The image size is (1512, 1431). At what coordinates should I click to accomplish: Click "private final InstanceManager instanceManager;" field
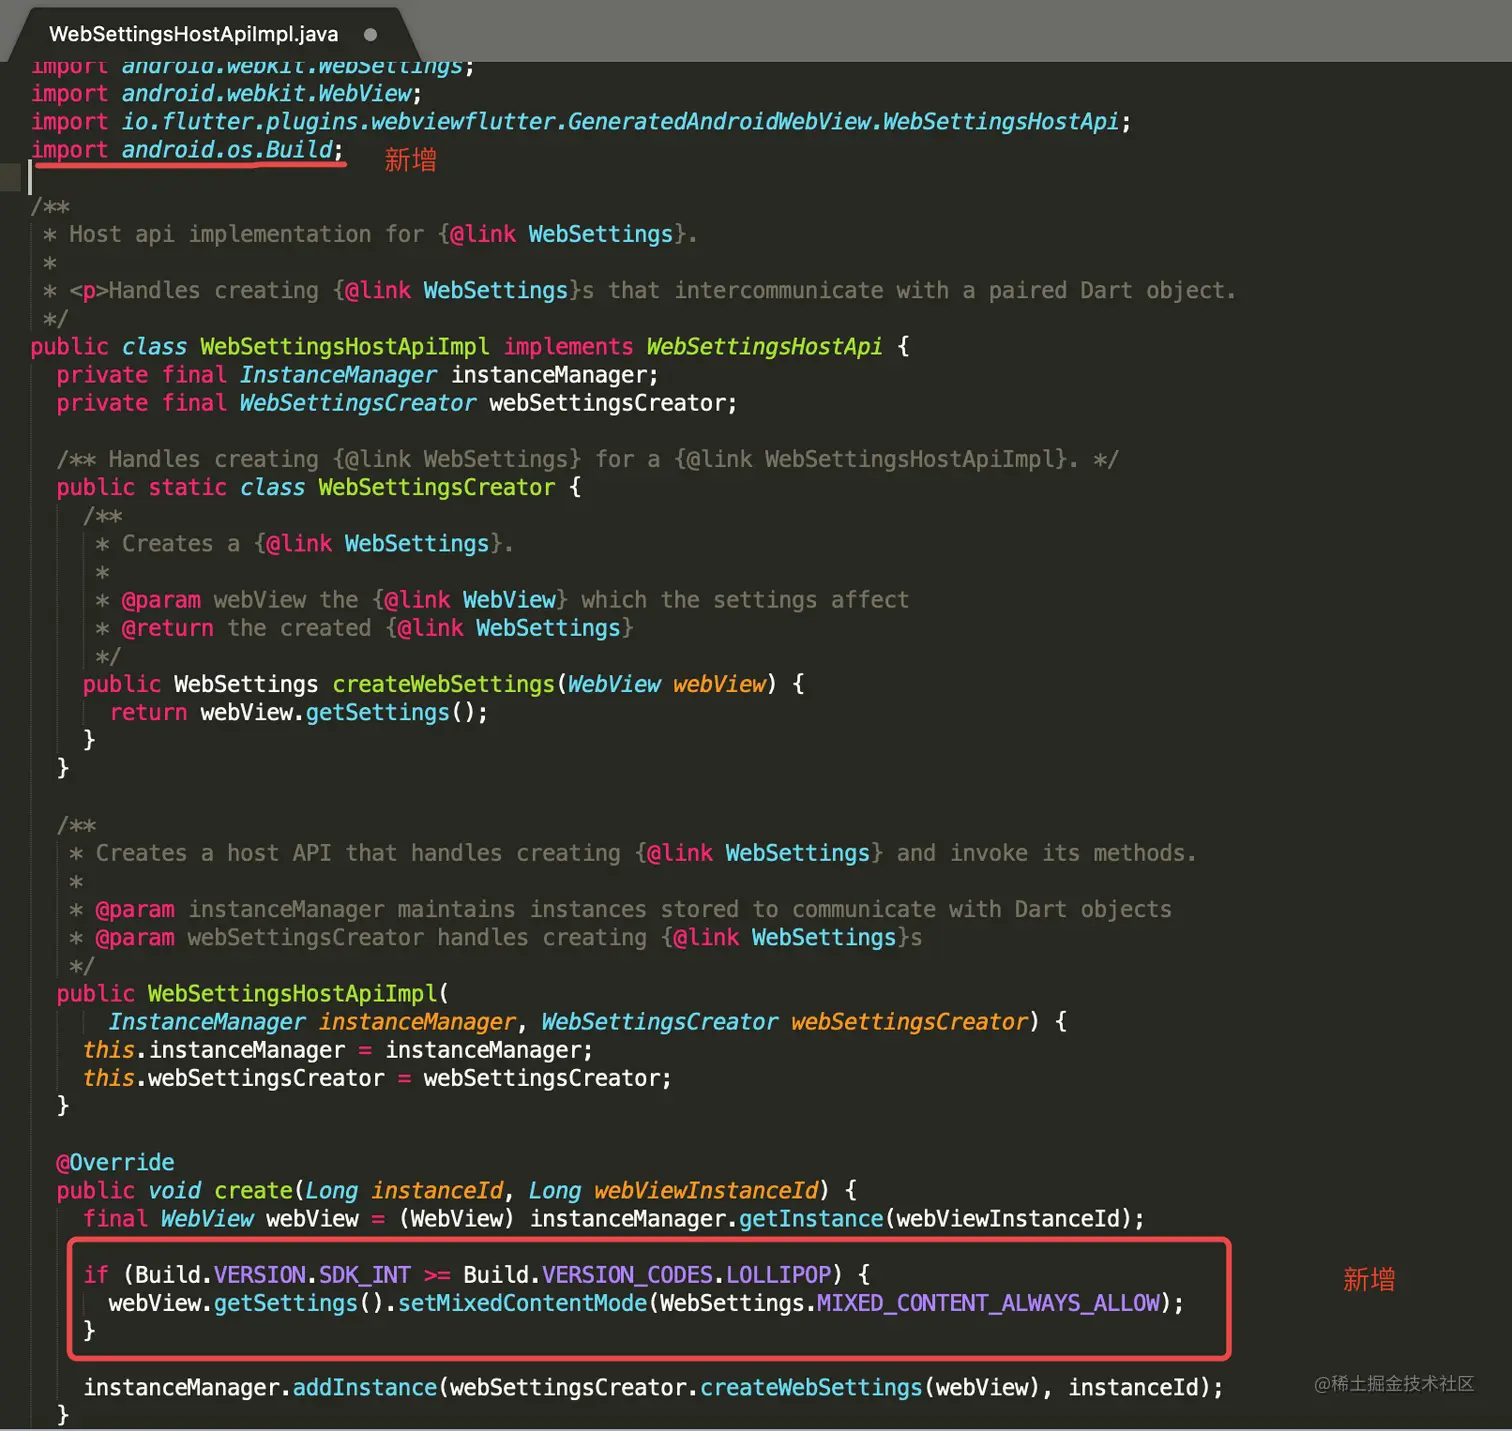click(x=357, y=374)
